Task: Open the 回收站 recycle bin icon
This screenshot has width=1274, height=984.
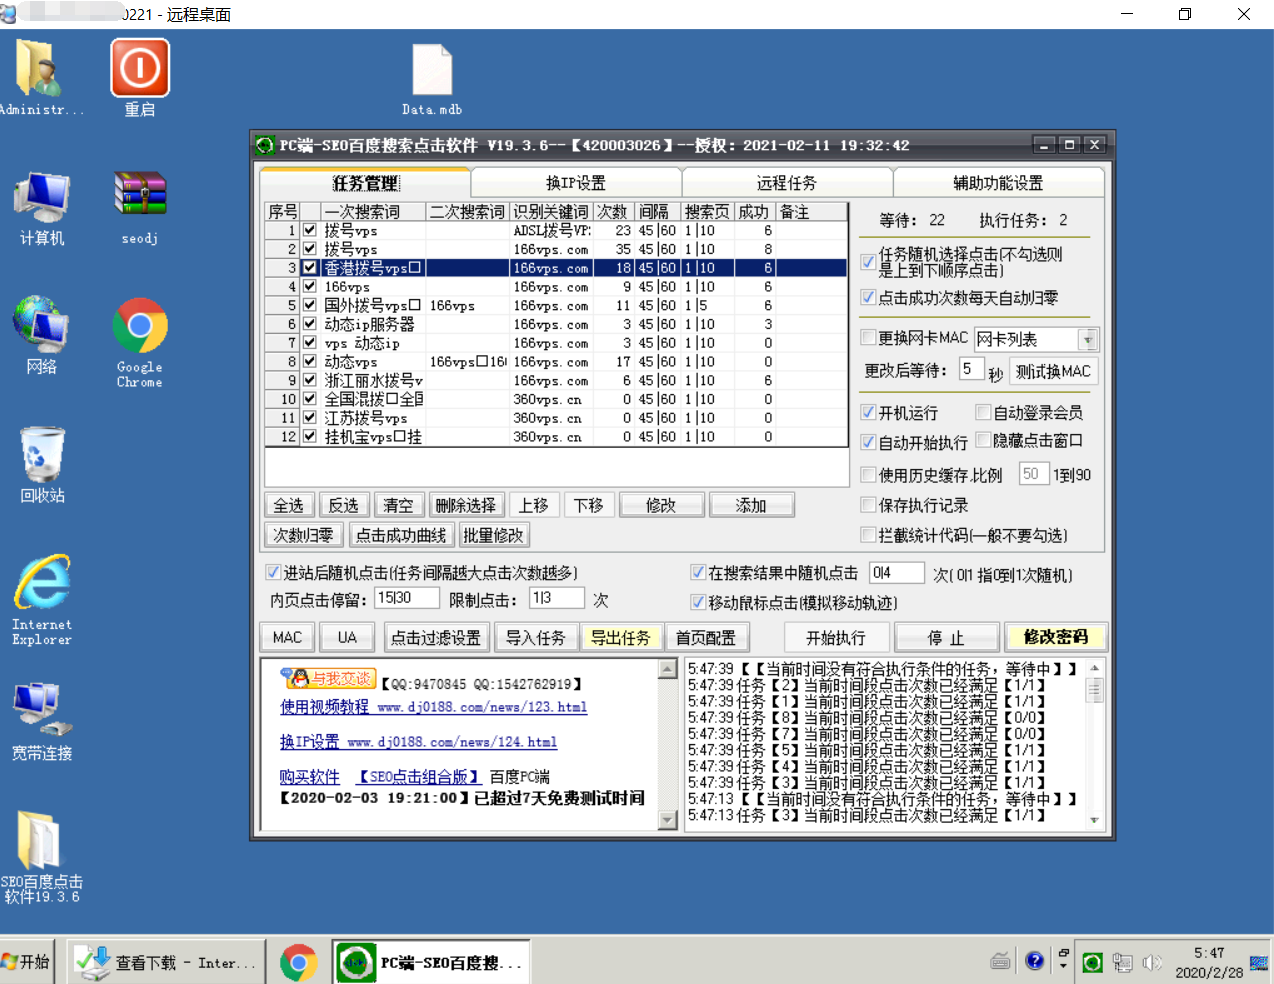Action: [42, 465]
